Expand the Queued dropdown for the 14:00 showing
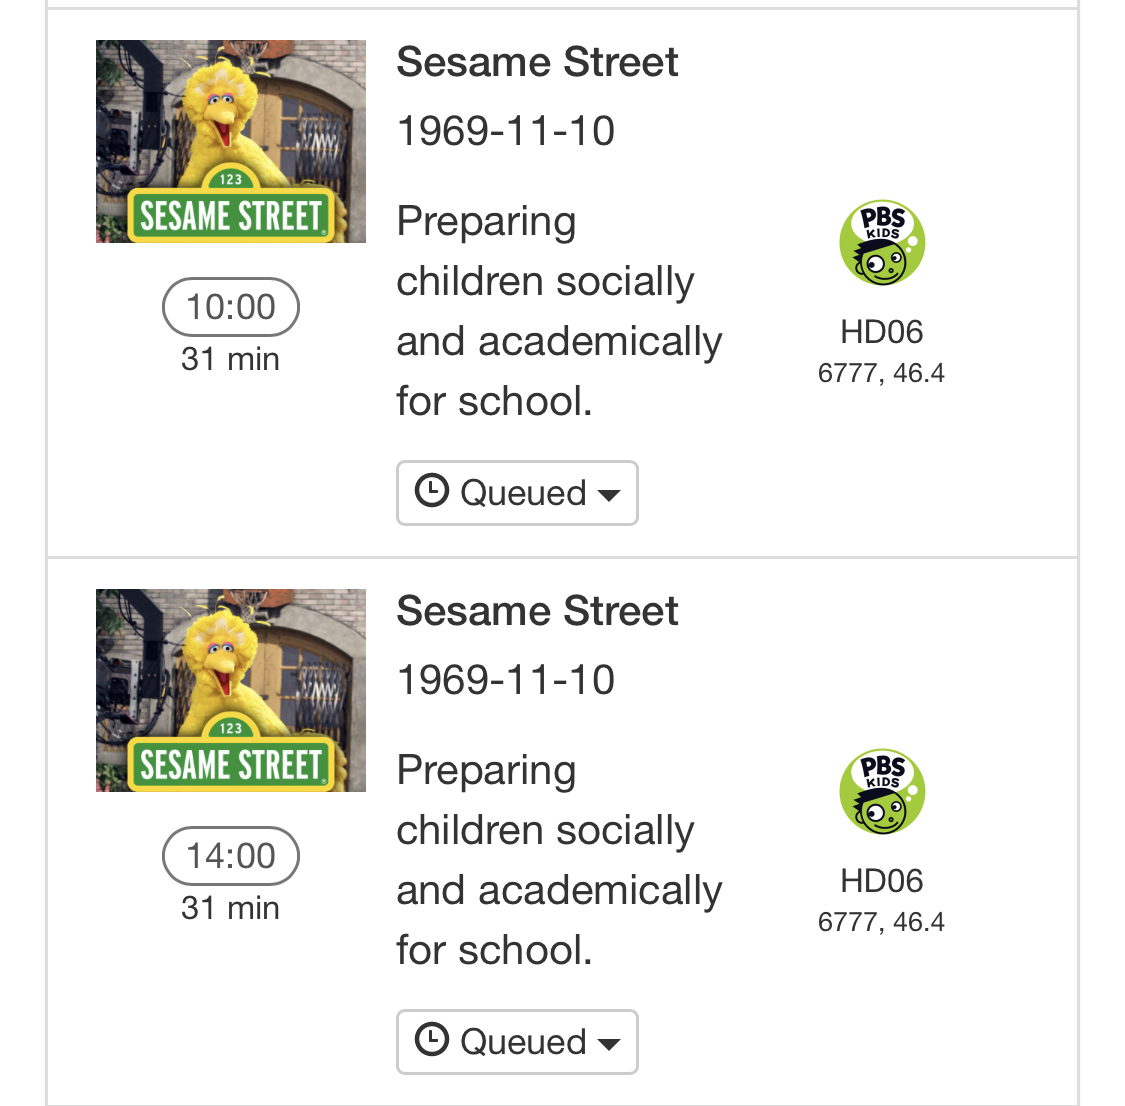Viewport: 1125px width, 1106px height. click(517, 1042)
